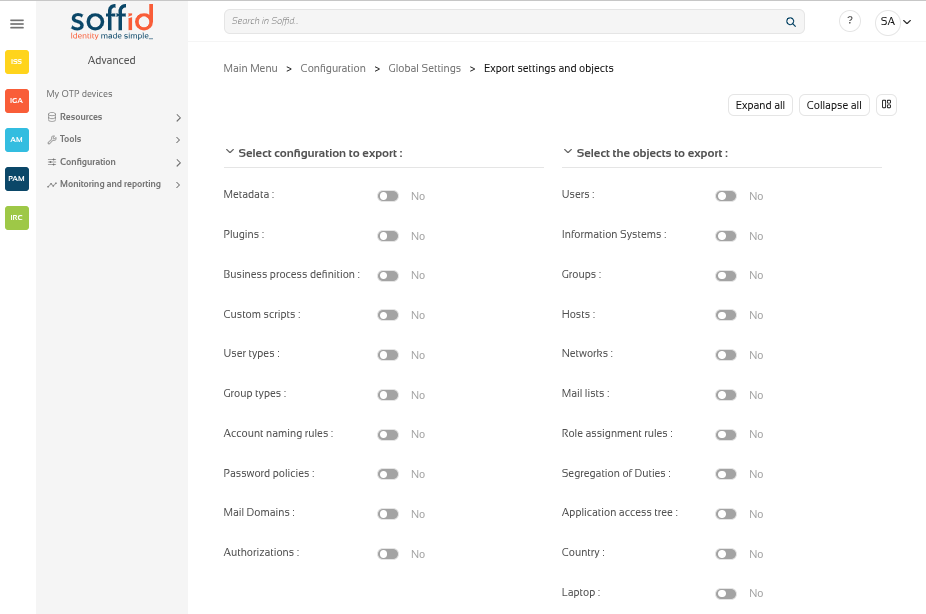Image resolution: width=926 pixels, height=614 pixels.
Task: Open the SA user account dropdown
Action: tap(893, 22)
